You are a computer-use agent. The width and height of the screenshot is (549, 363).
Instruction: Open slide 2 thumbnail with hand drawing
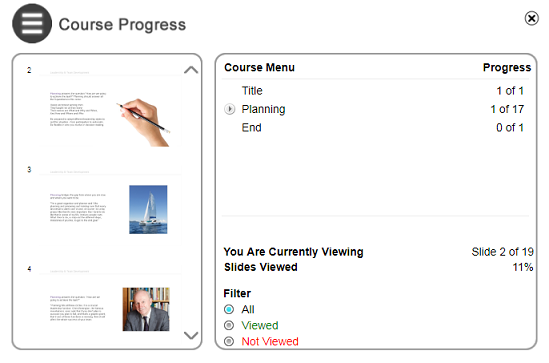(x=110, y=111)
